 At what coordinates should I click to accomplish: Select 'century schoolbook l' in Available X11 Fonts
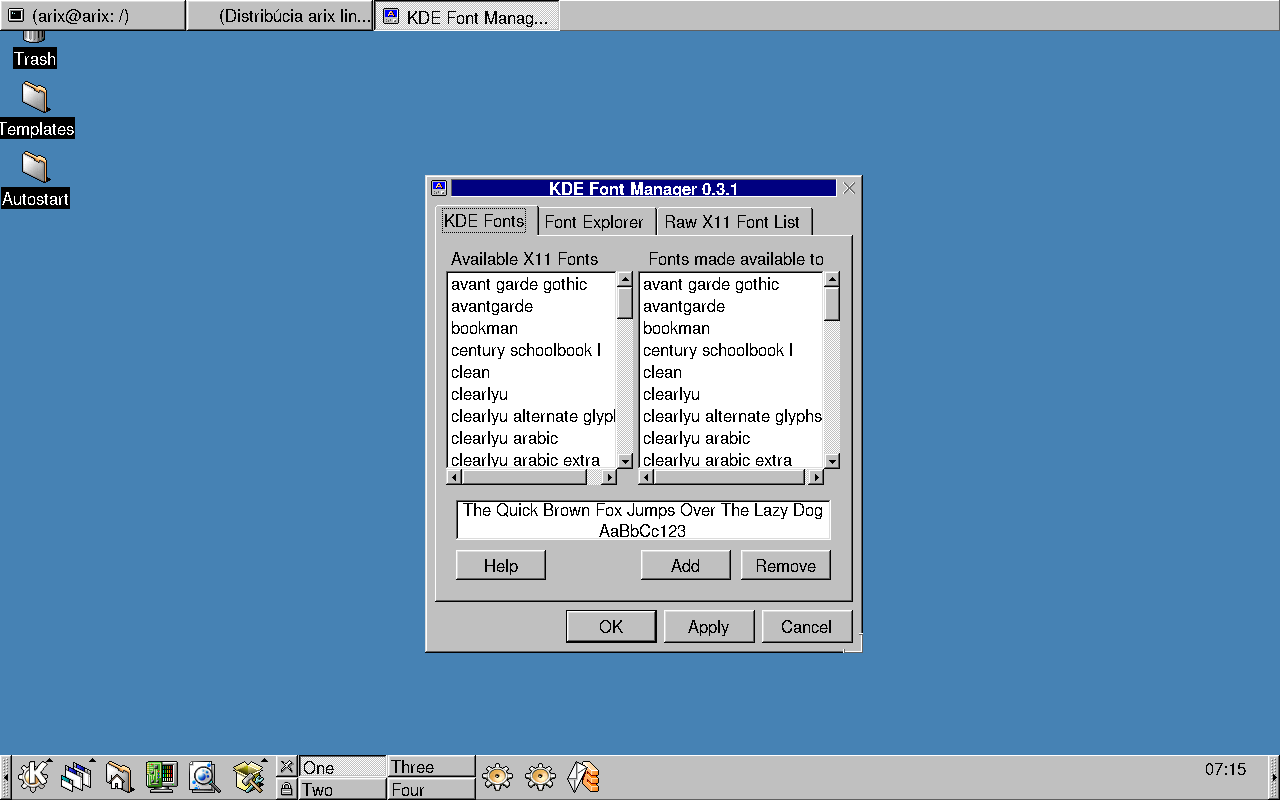click(531, 351)
